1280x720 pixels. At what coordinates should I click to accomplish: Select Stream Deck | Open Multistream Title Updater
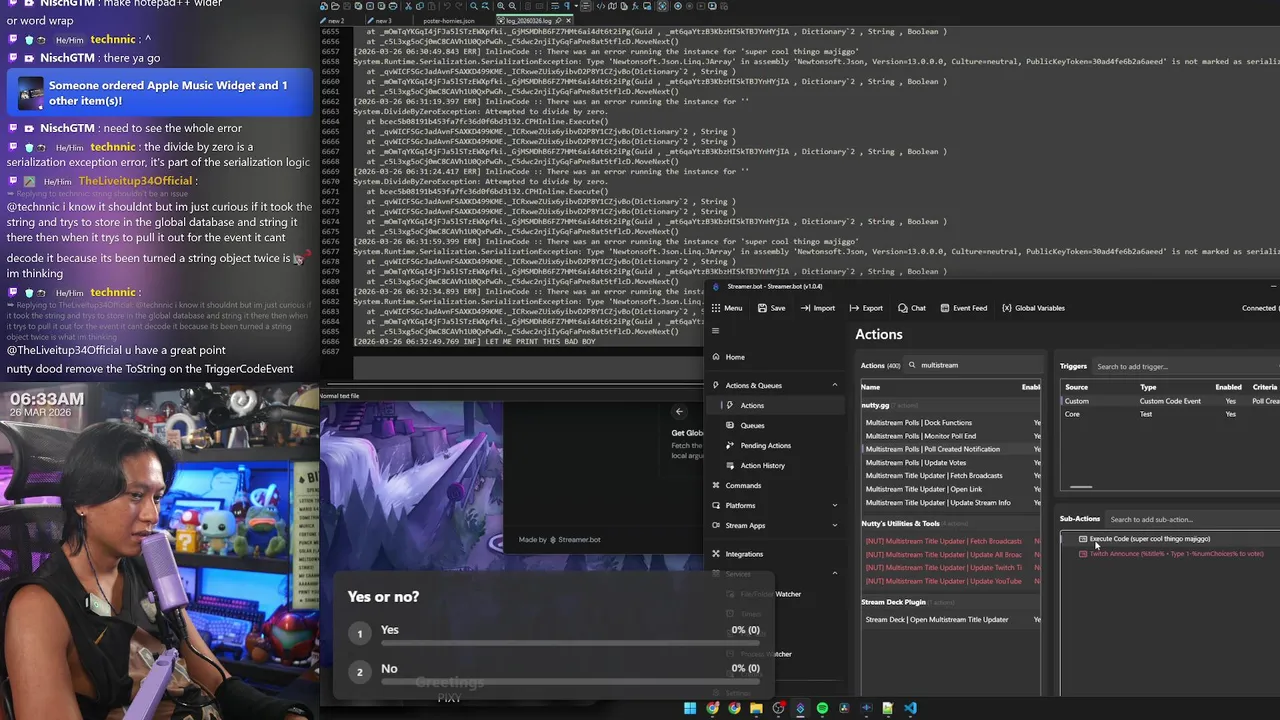(952, 619)
